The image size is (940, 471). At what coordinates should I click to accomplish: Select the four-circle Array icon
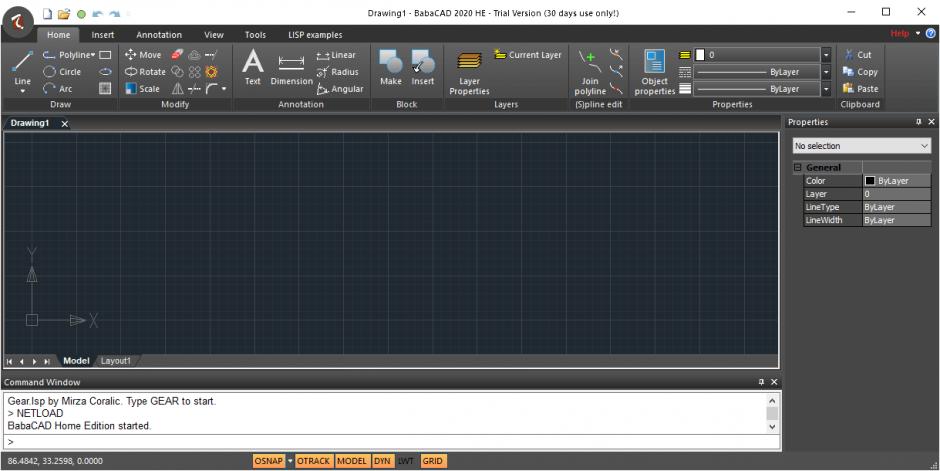point(194,71)
